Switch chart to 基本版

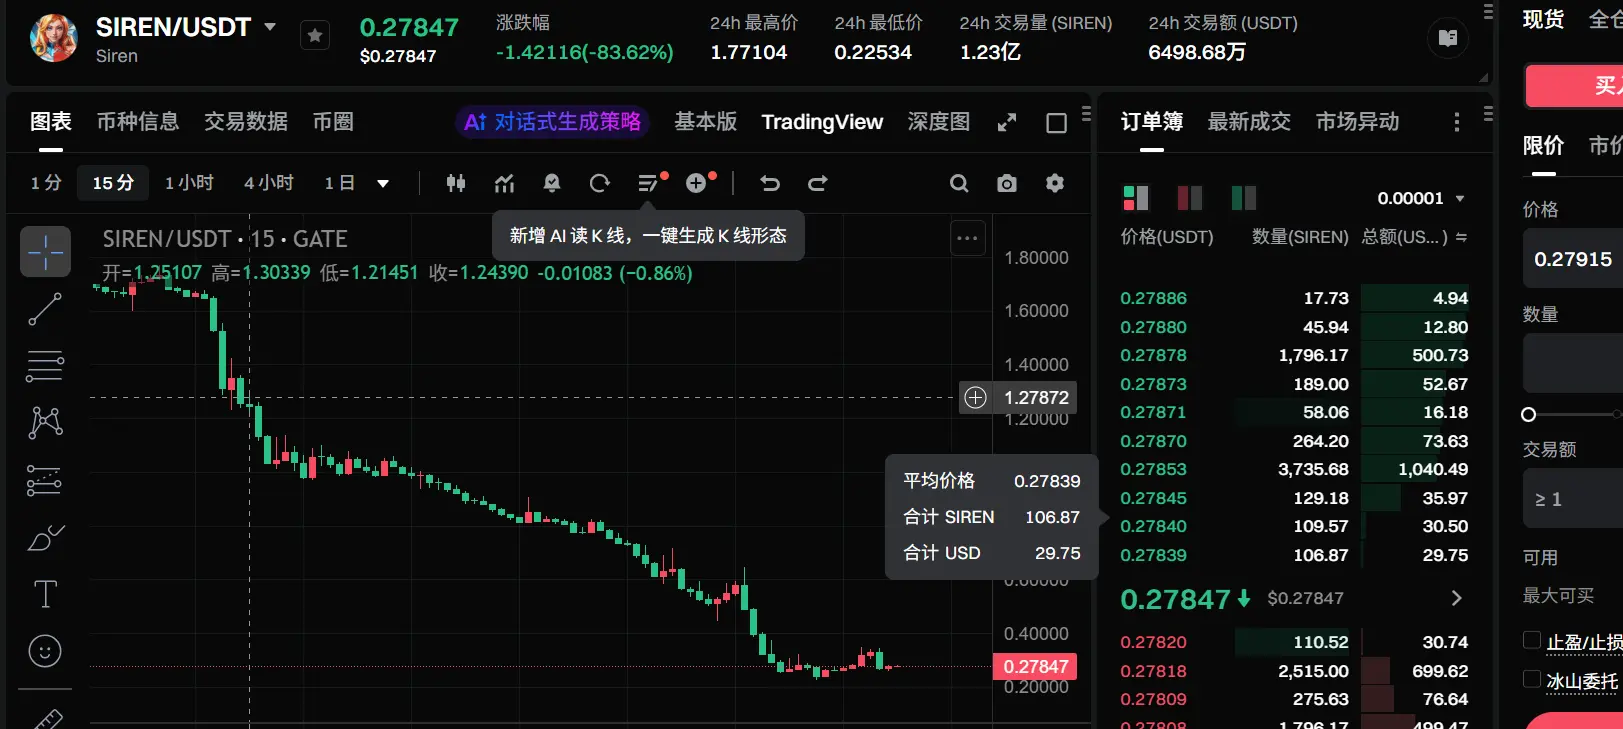[705, 122]
